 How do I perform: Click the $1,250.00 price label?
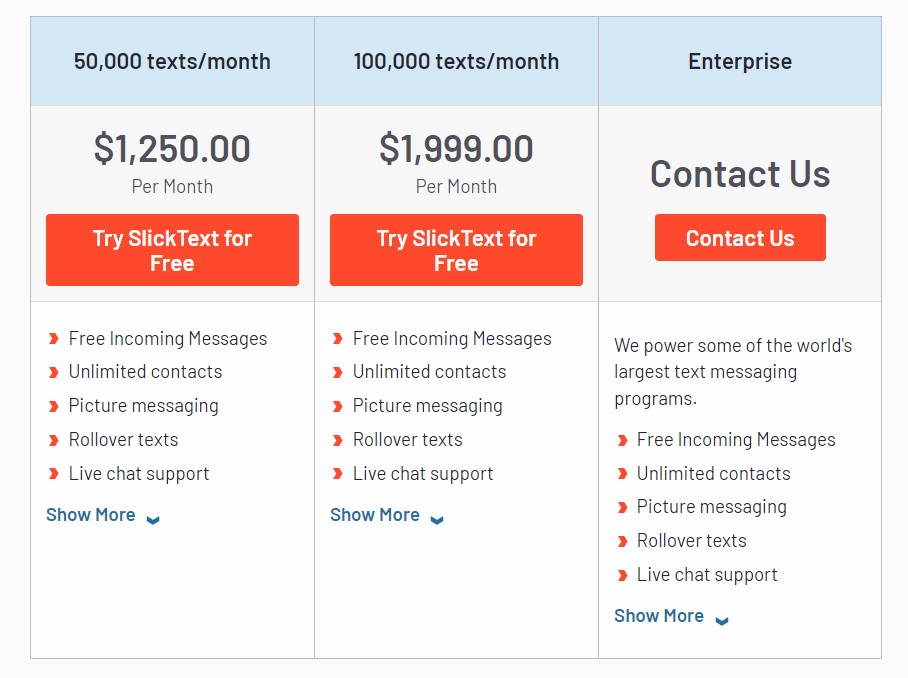coord(172,148)
